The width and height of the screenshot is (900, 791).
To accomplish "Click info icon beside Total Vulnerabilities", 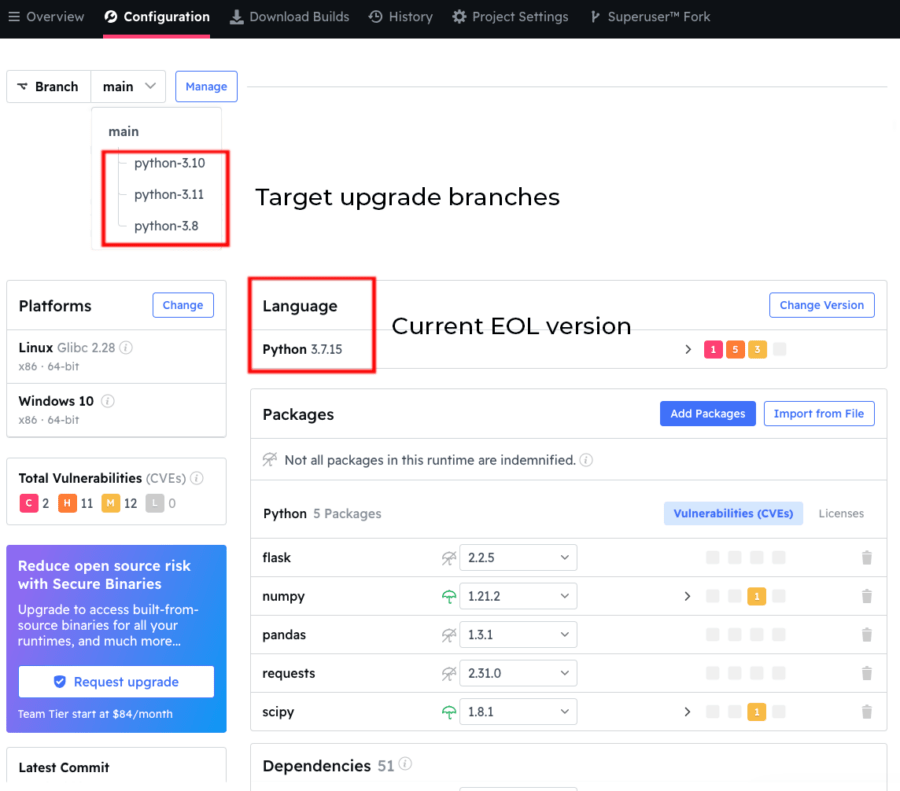I will pos(197,478).
